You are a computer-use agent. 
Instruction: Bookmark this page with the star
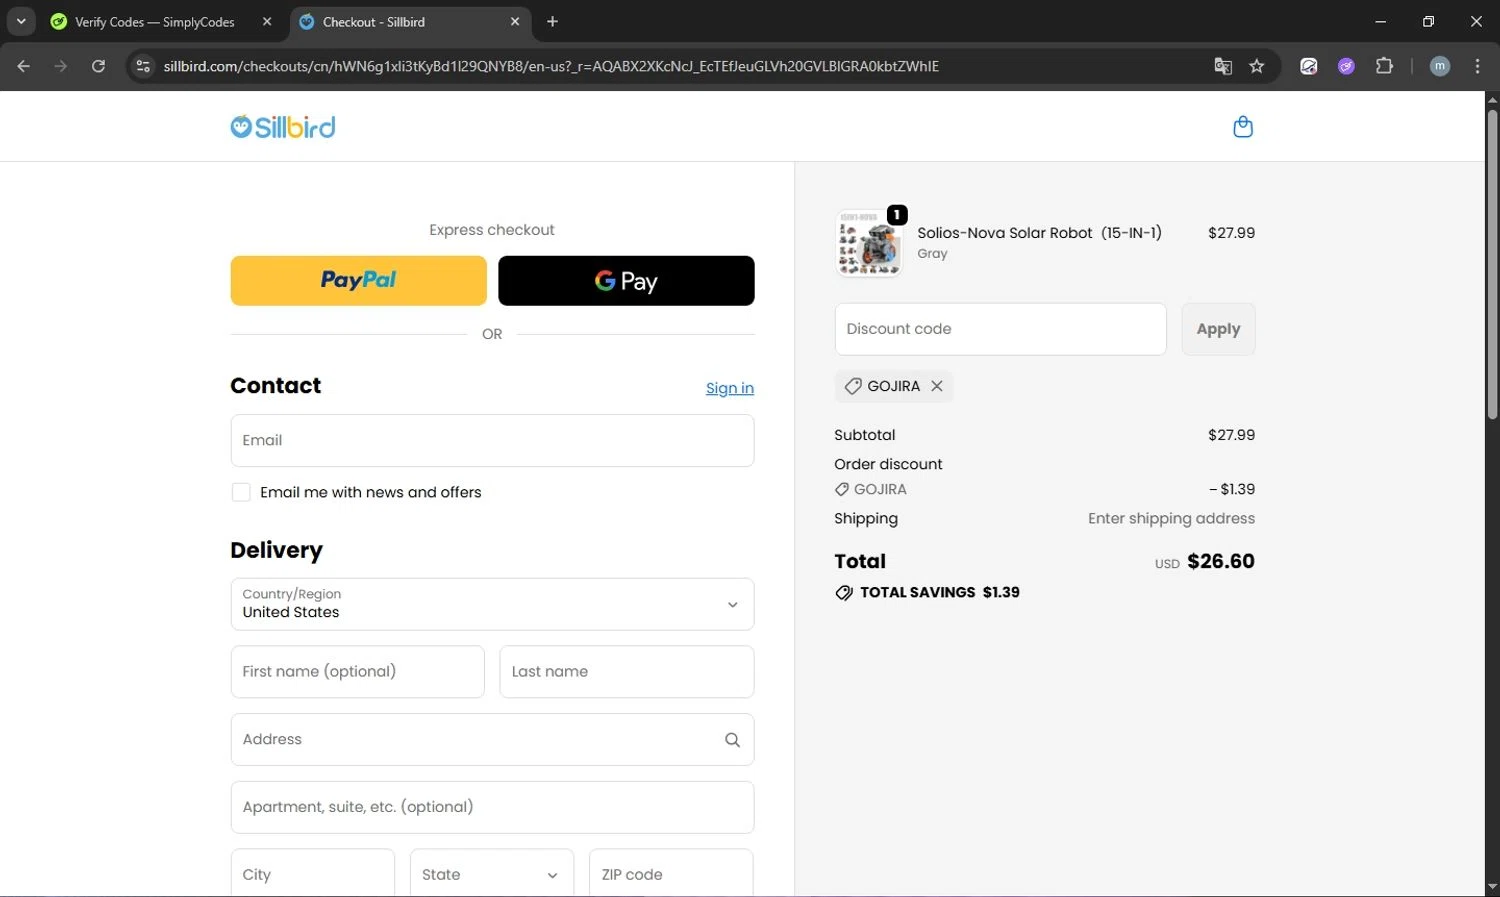[1257, 66]
